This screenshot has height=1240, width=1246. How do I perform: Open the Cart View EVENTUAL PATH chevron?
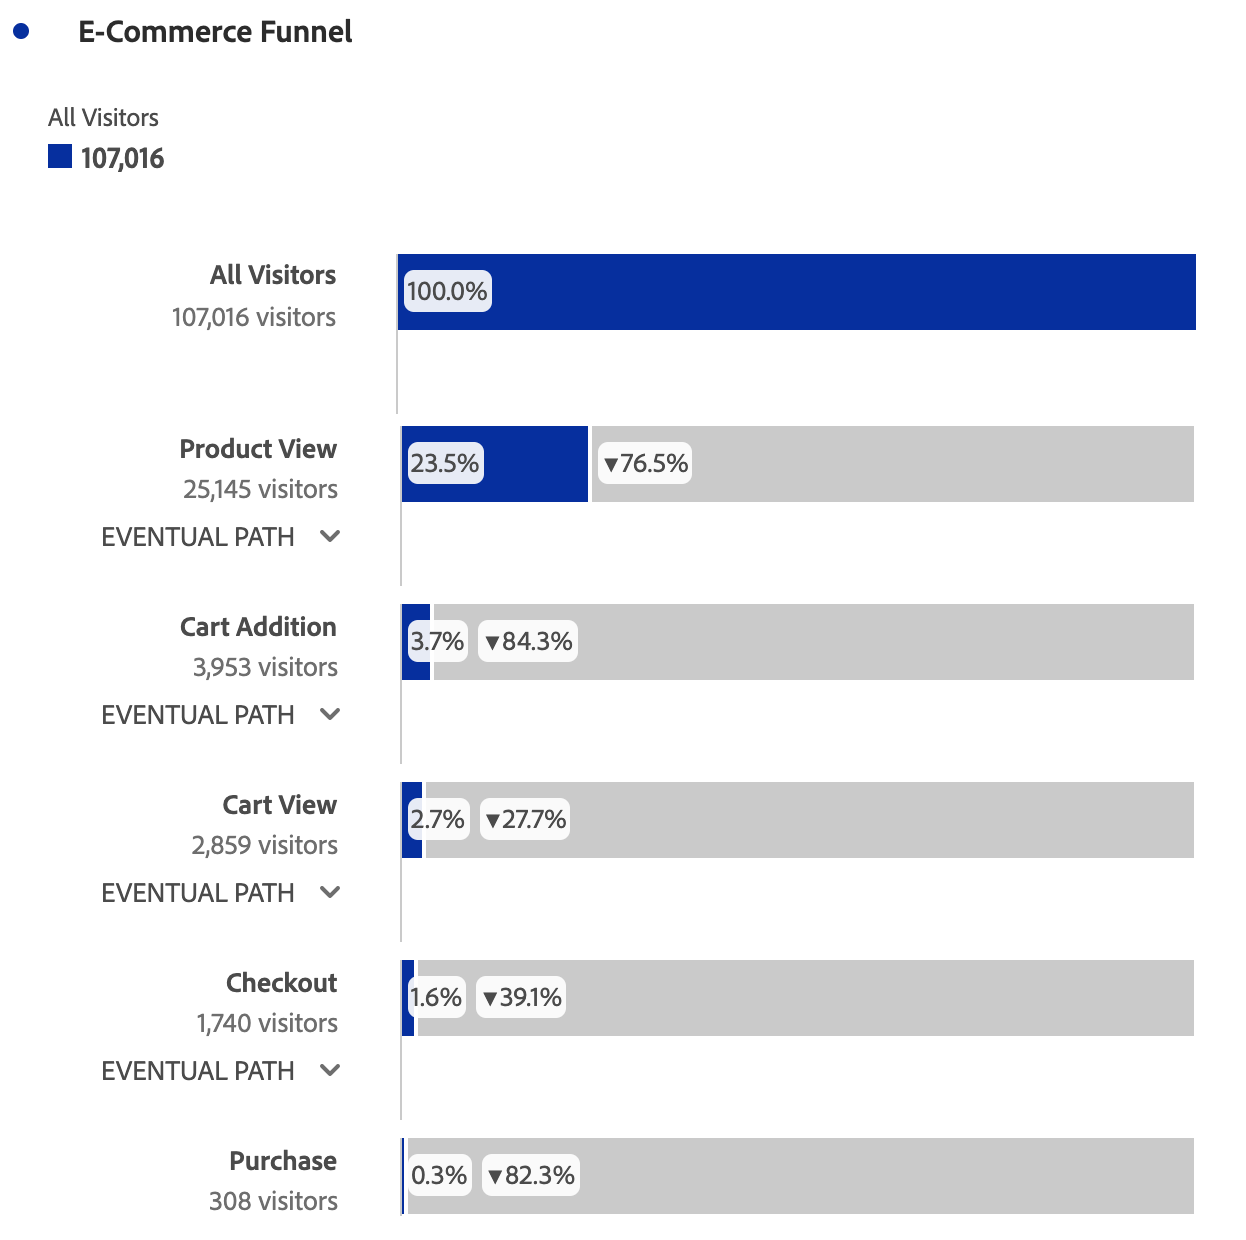coord(330,892)
